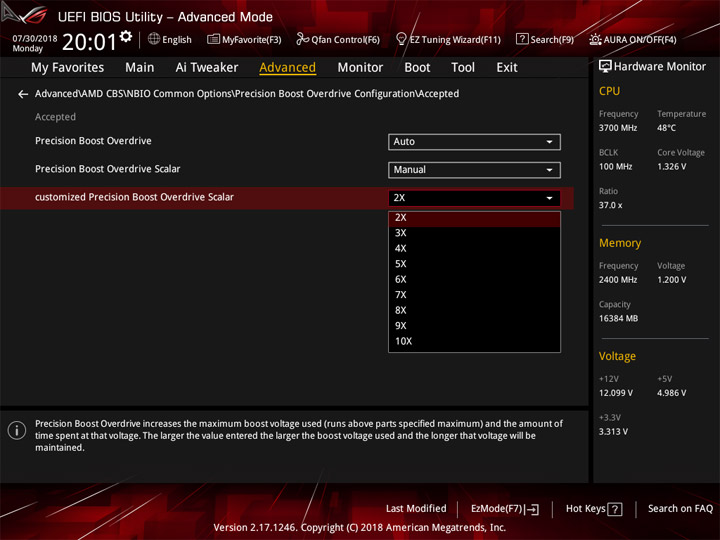
Task: Click the 07/30/2018 date
Action: point(35,39)
